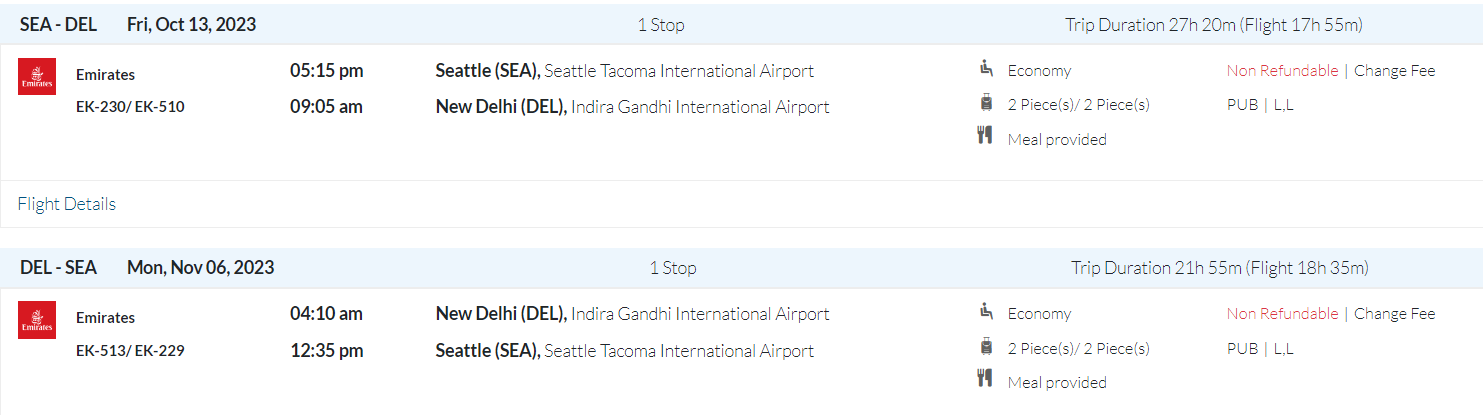Click the Mon, Nov 06, 2023 return date

(200, 268)
